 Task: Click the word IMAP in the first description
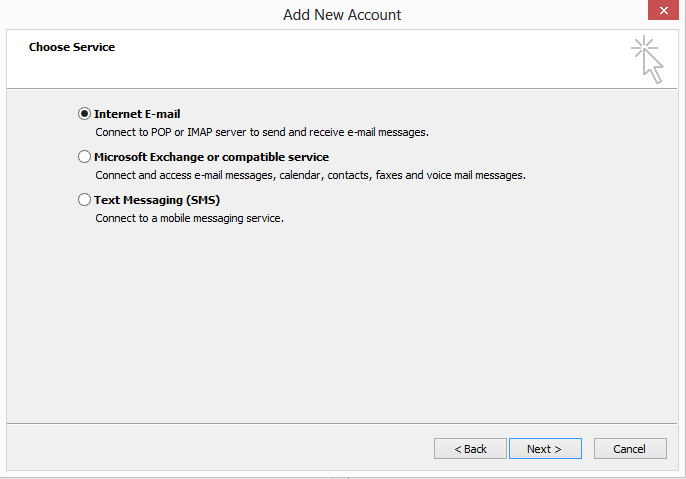(x=200, y=132)
